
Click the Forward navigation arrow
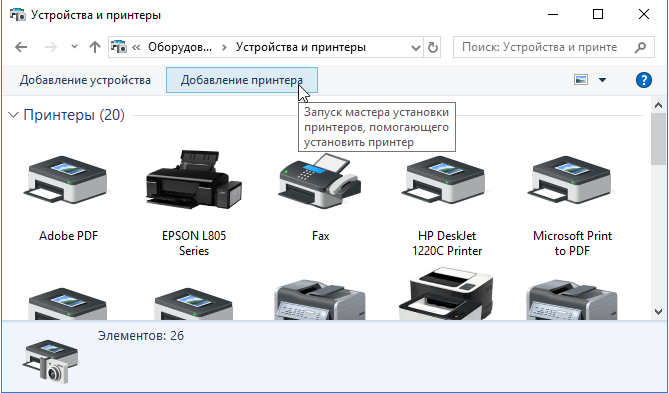tap(51, 47)
